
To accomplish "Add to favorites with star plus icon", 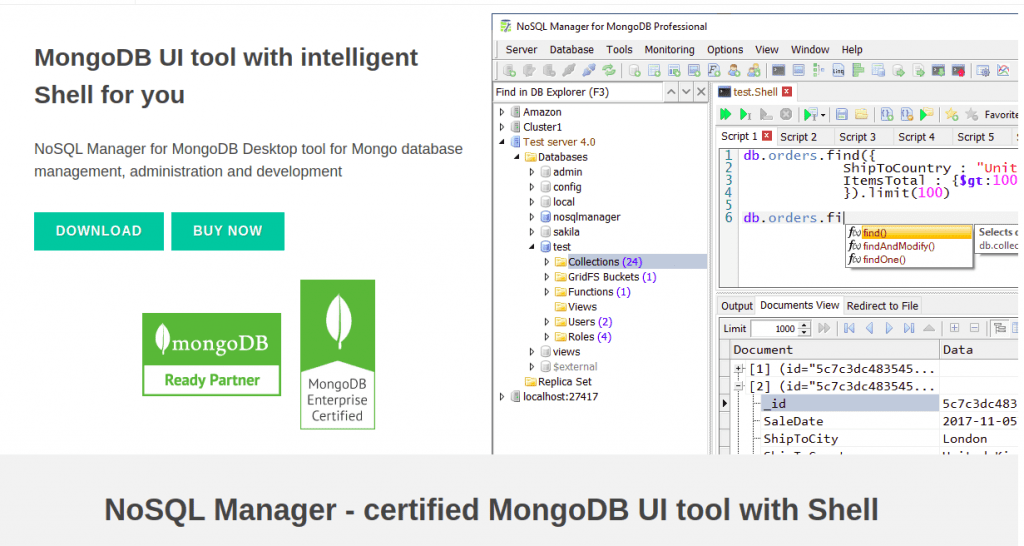I will [952, 115].
